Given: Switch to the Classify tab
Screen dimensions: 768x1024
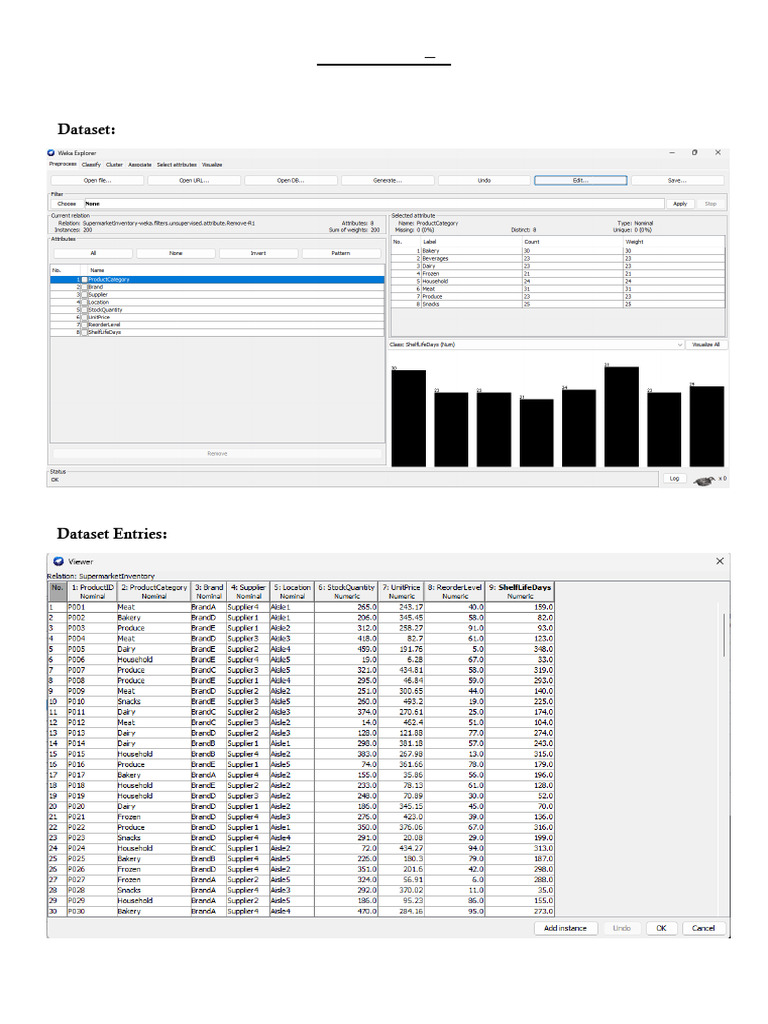Looking at the screenshot, I should tap(91, 165).
